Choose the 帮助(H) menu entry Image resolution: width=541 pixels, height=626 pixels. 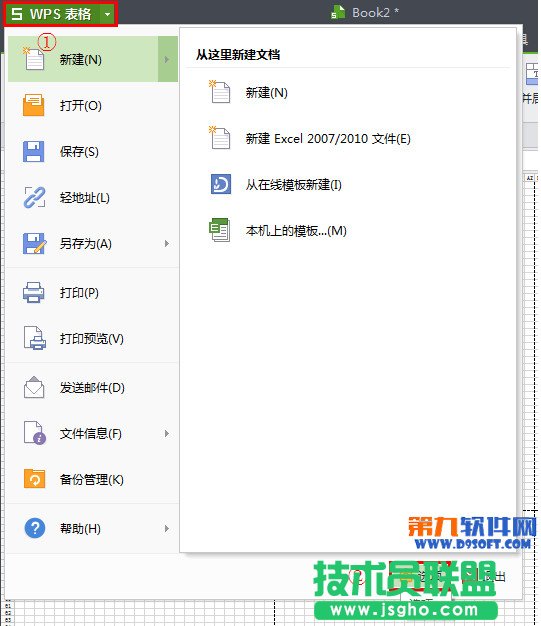coord(83,528)
